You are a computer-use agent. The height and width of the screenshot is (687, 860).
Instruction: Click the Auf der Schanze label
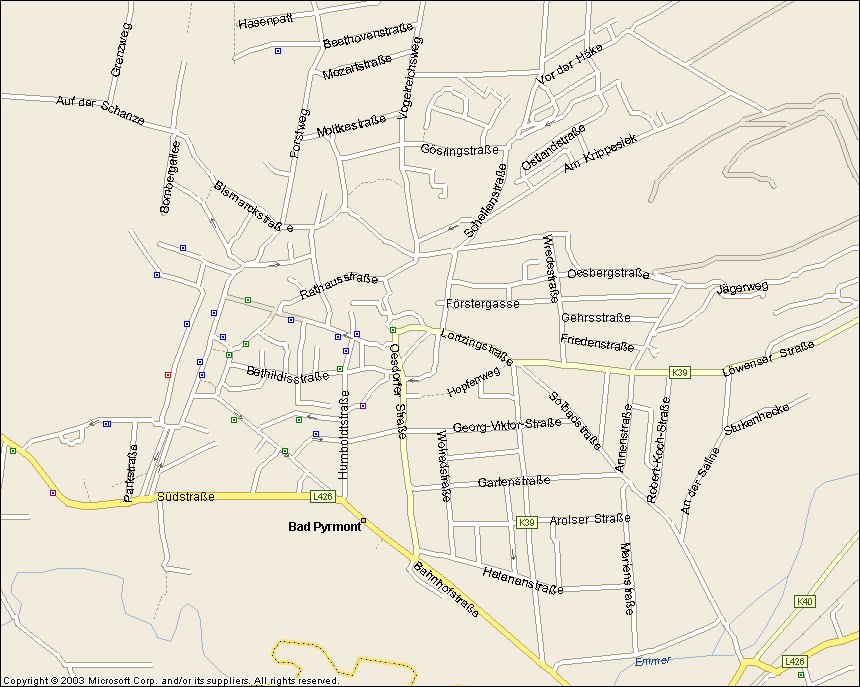click(101, 111)
